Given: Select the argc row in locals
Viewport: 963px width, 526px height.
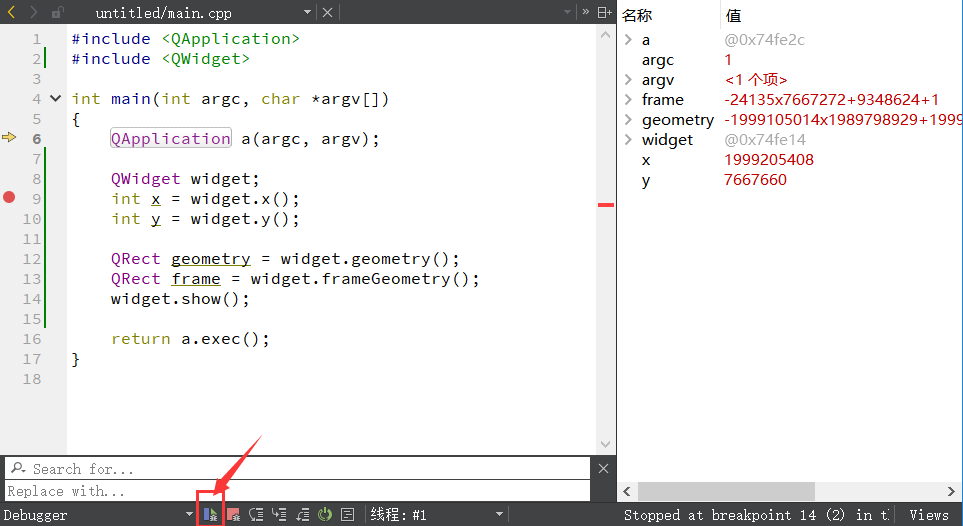Looking at the screenshot, I should point(790,60).
